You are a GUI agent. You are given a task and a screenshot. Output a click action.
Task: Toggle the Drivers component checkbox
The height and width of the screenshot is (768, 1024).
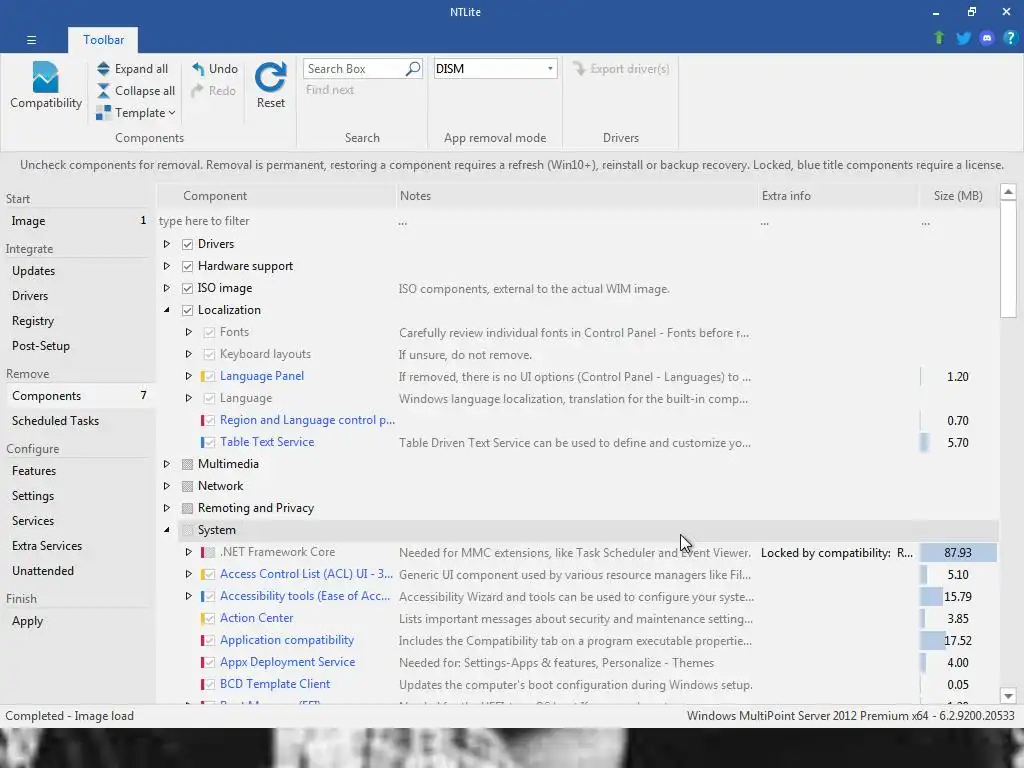click(x=187, y=244)
